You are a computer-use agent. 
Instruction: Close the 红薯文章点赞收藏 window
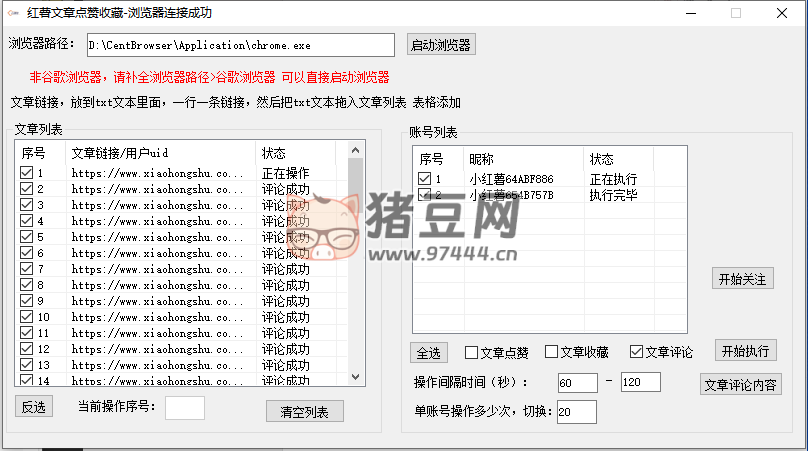pyautogui.click(x=782, y=13)
